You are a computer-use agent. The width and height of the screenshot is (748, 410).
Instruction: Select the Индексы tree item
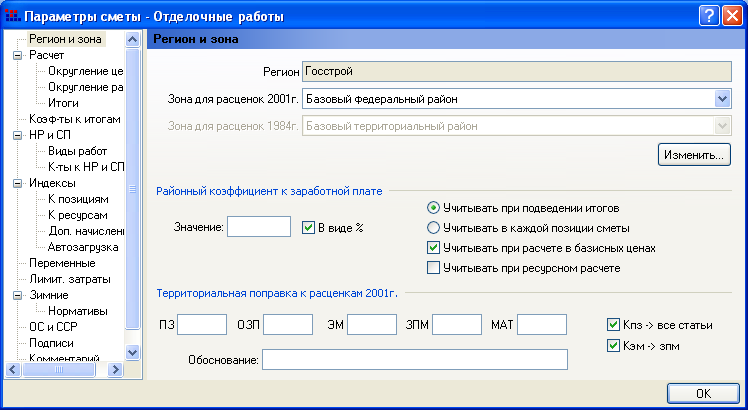pos(52,183)
